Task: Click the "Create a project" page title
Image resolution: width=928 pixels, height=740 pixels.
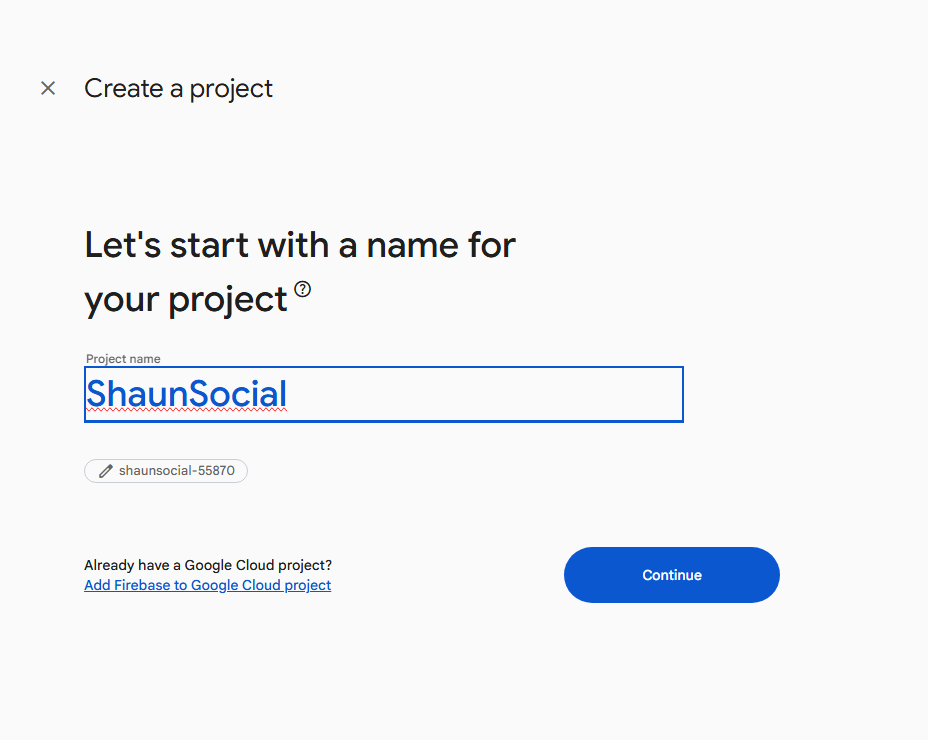Action: pyautogui.click(x=178, y=88)
